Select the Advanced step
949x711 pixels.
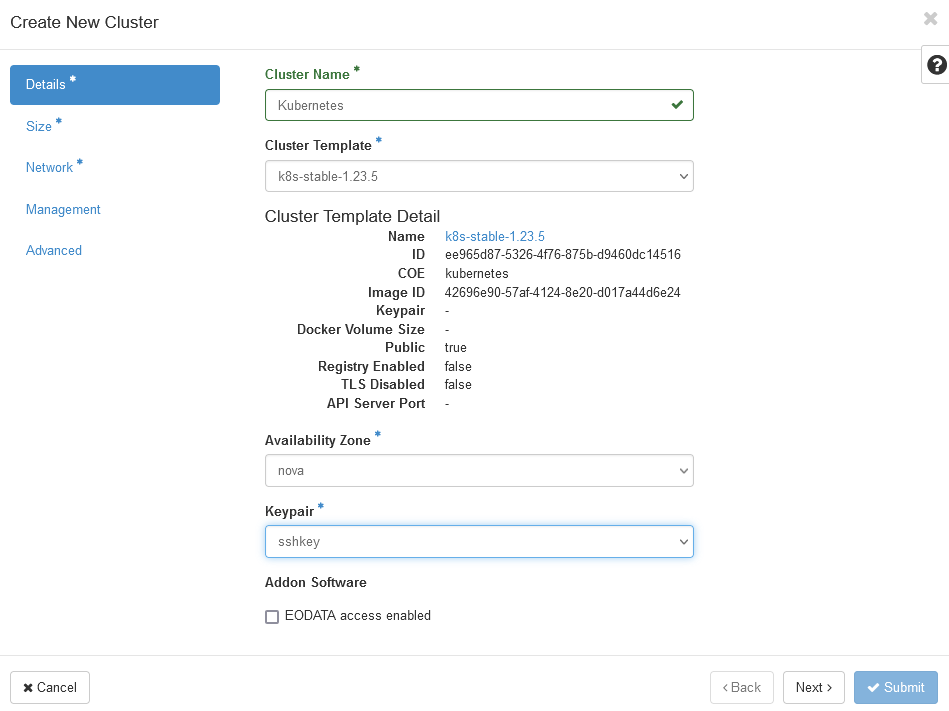coord(54,250)
